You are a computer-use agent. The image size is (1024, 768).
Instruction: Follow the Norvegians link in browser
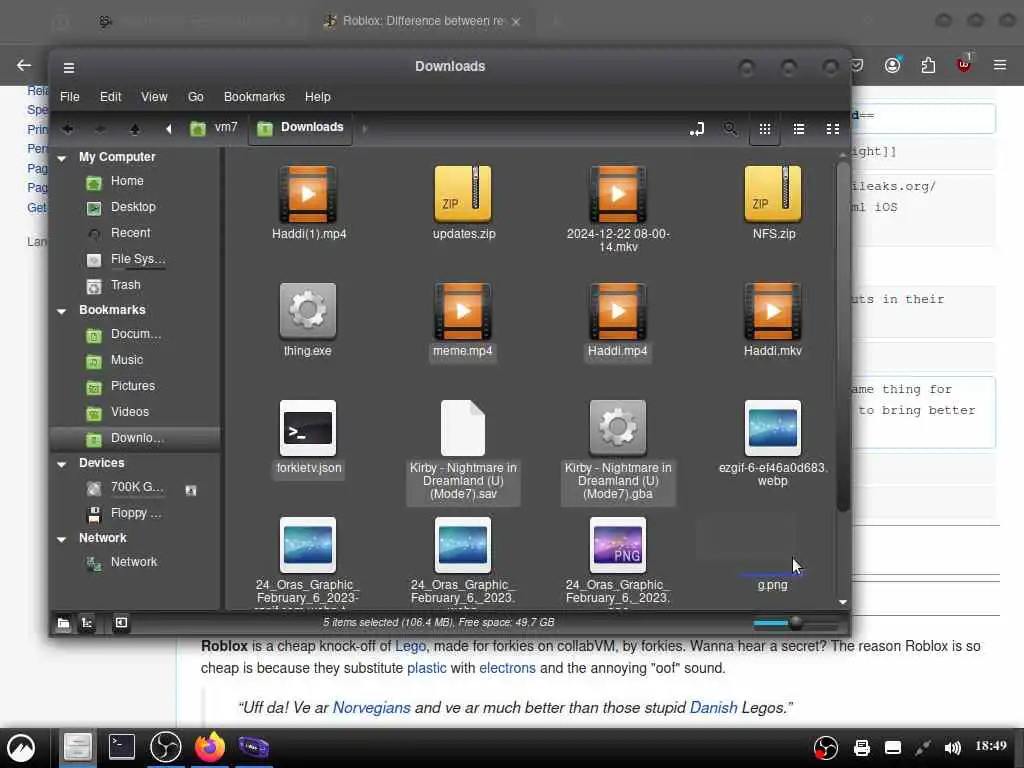pos(372,708)
